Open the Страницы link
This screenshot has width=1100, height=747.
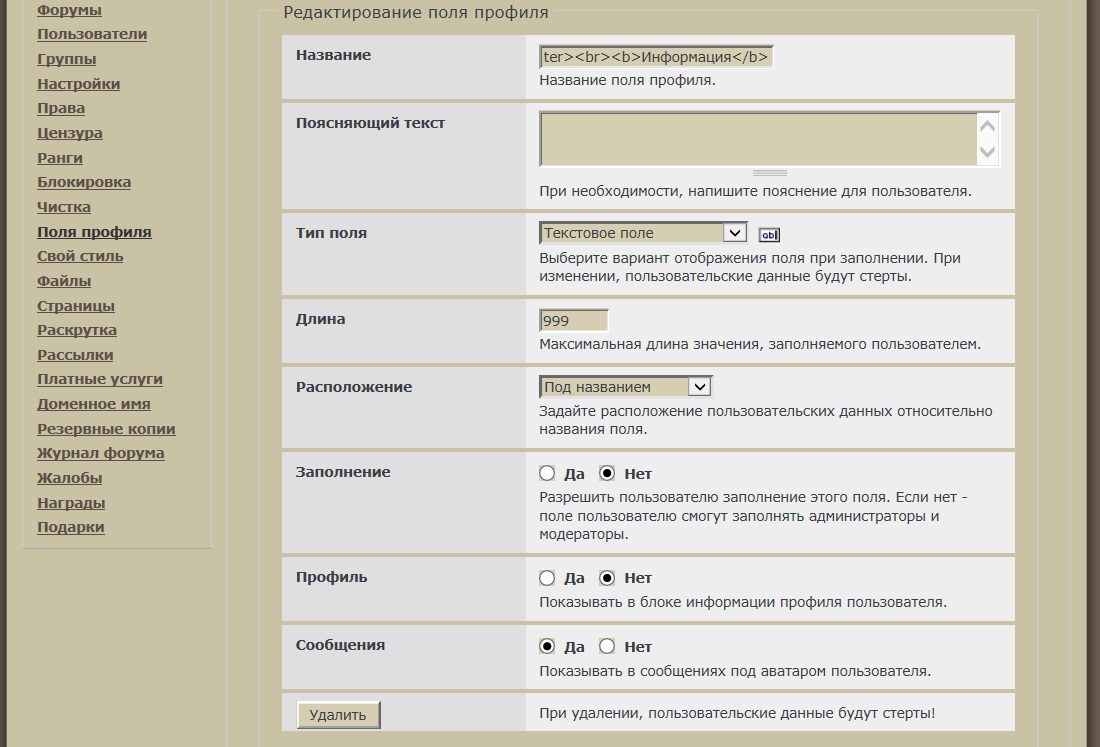[76, 306]
